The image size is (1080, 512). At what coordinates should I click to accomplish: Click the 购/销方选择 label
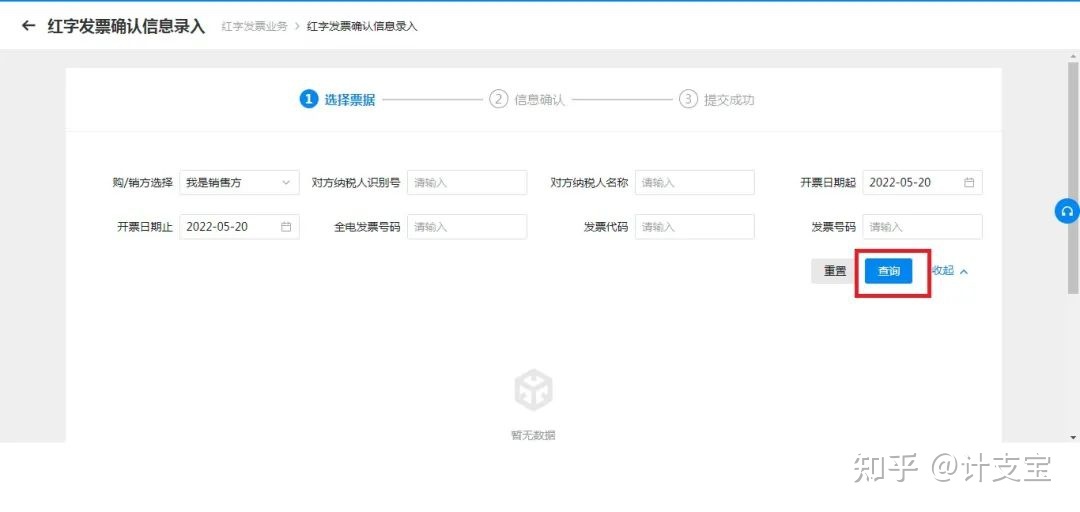click(x=143, y=183)
